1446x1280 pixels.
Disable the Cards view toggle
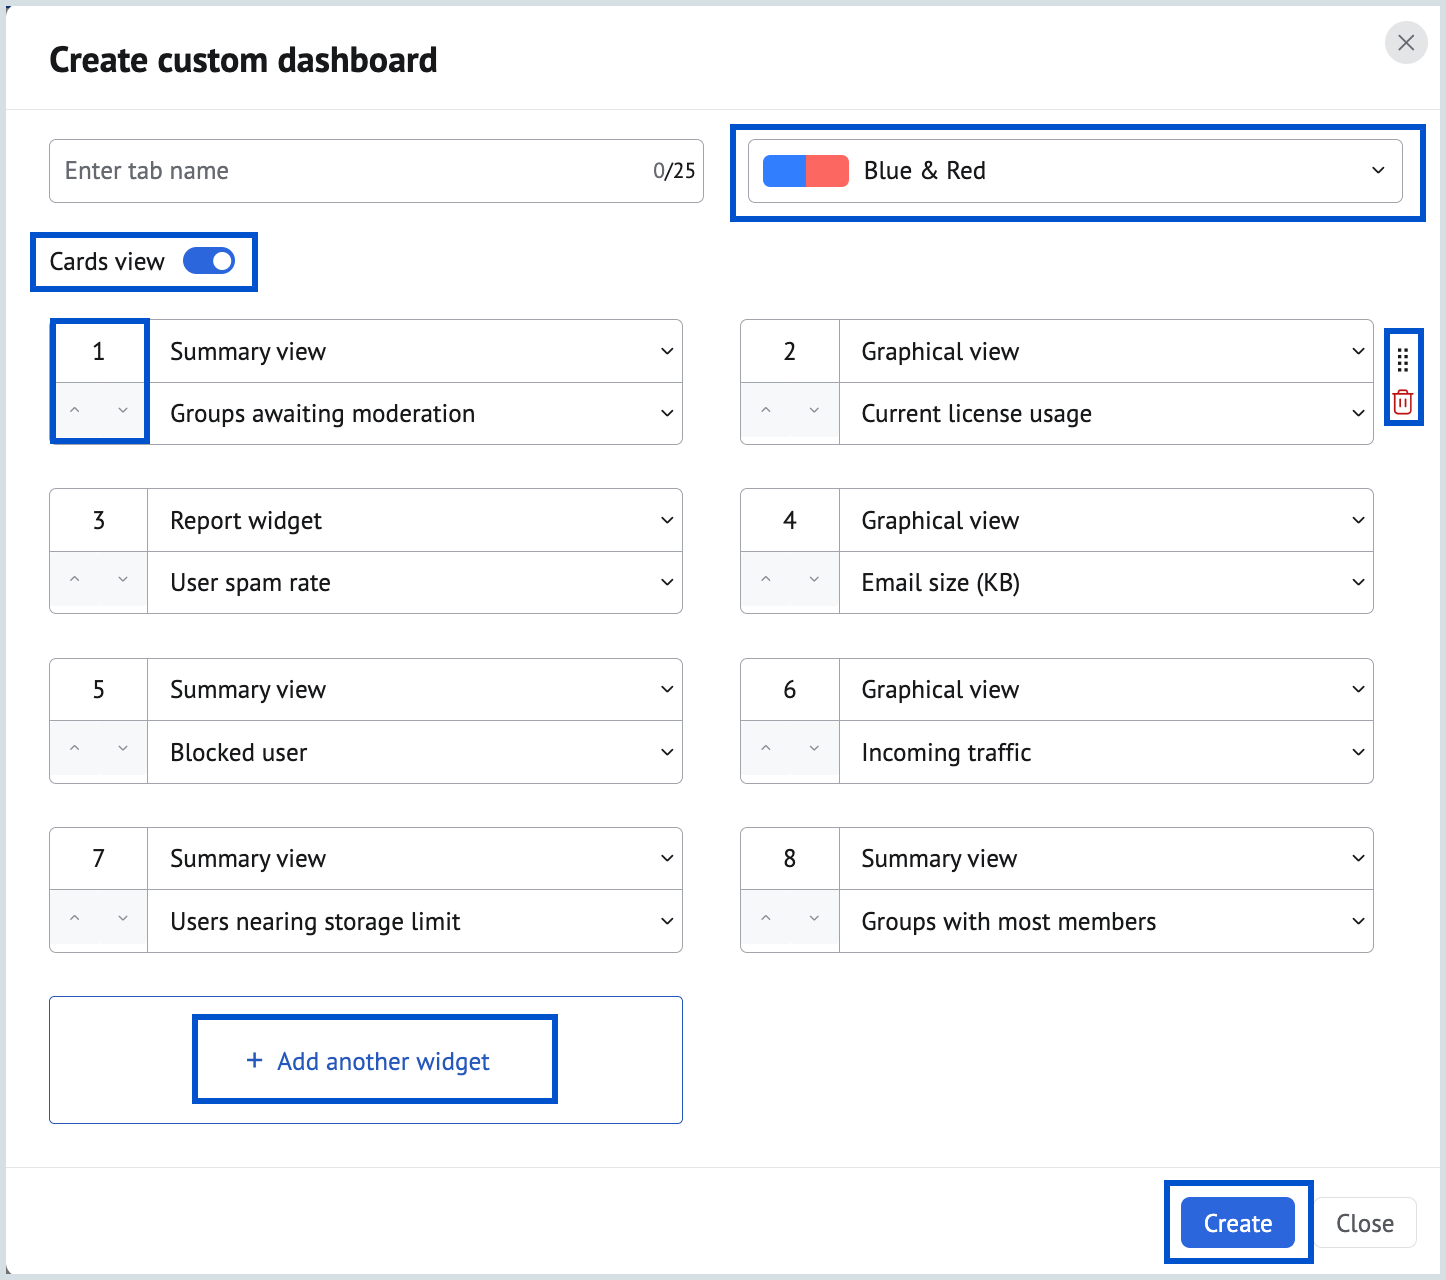click(207, 261)
